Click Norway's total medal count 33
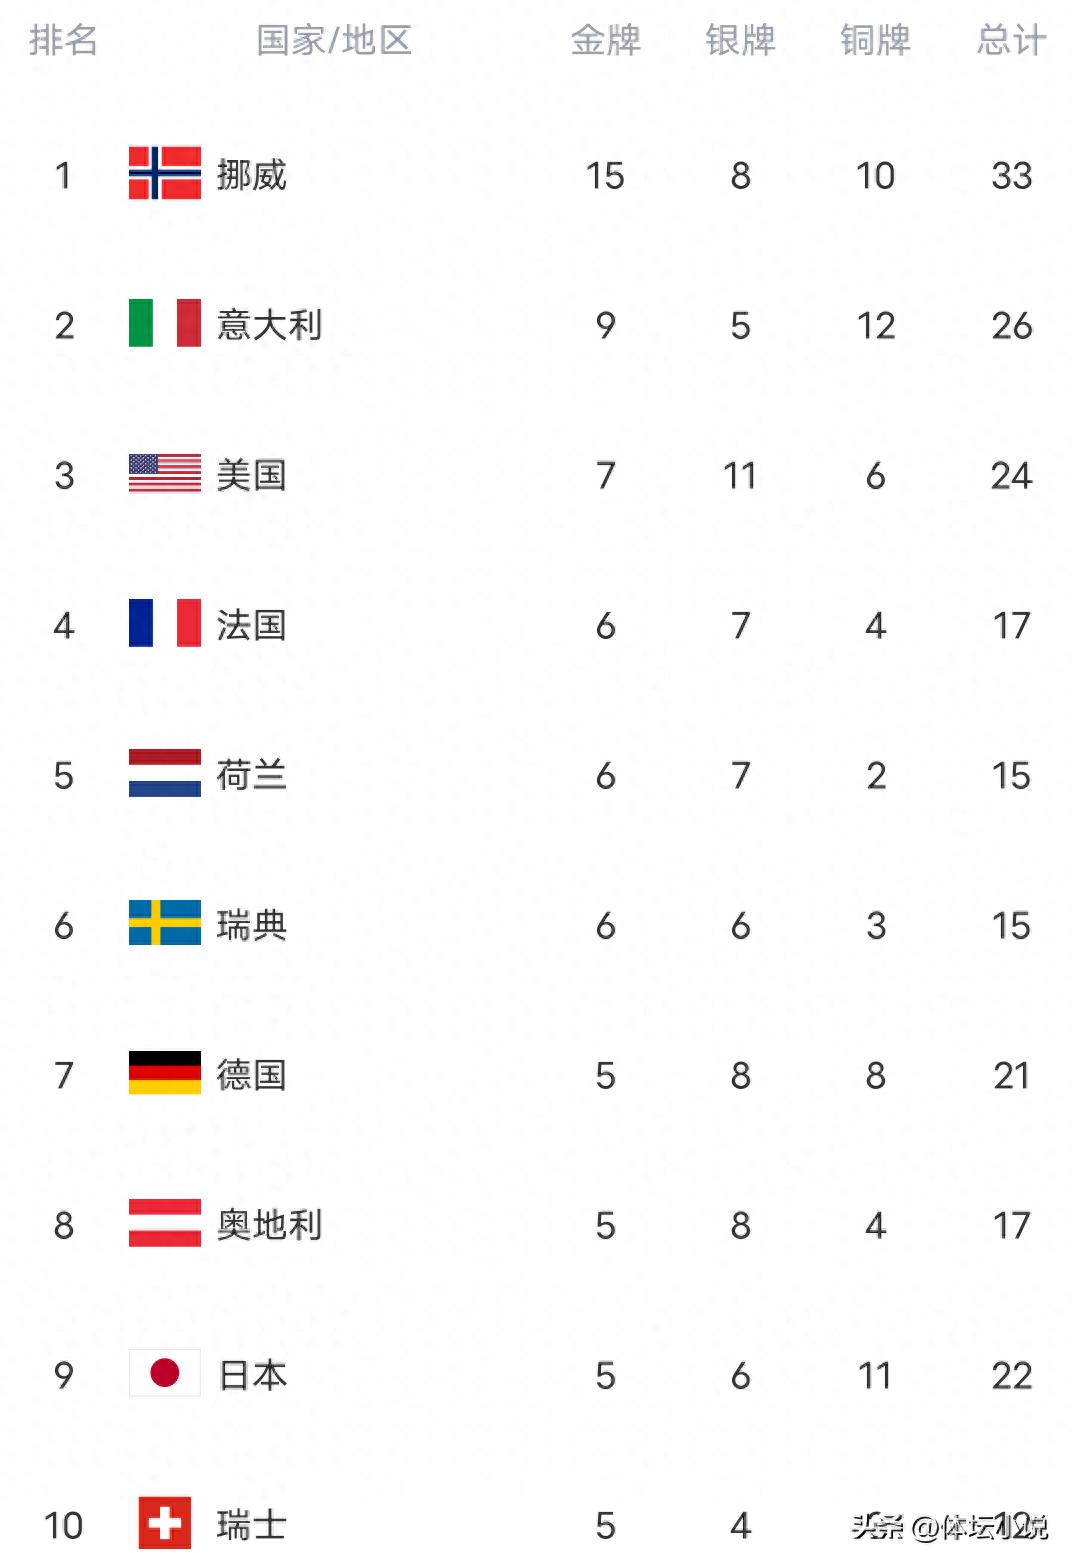This screenshot has width=1073, height=1565. tap(1011, 176)
